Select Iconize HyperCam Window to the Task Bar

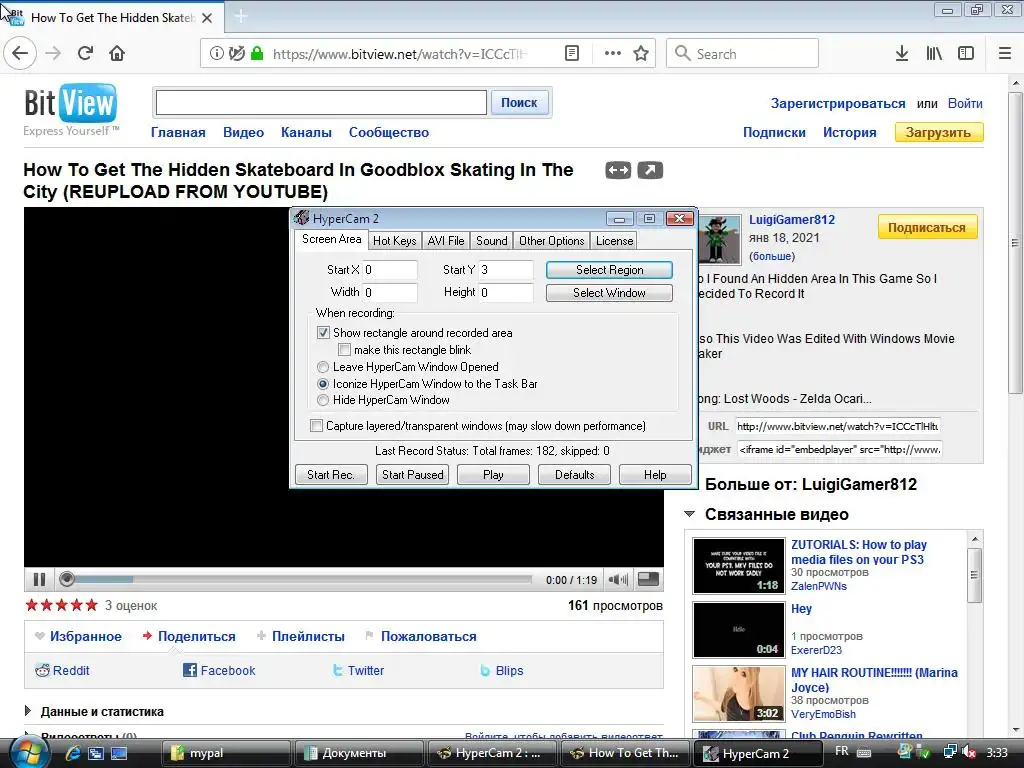[323, 384]
